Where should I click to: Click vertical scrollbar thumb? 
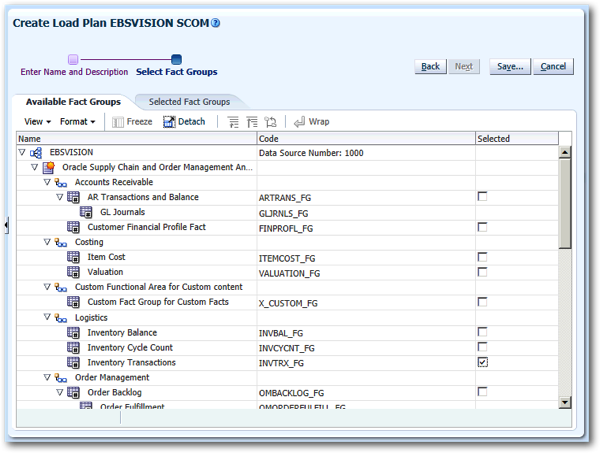[x=565, y=204]
